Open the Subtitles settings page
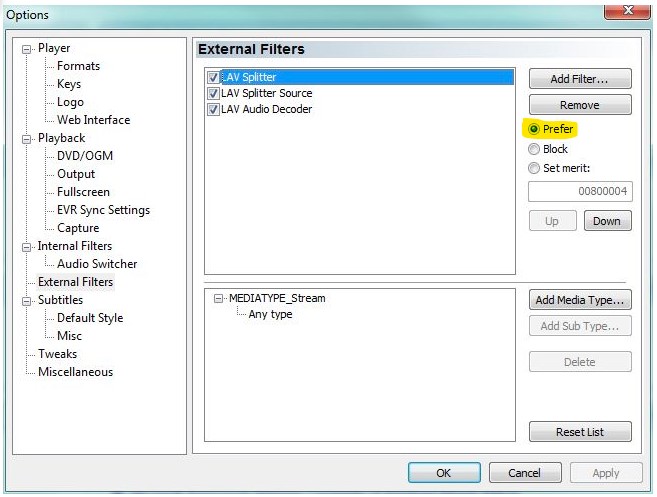Screen dimensions: 657x497 (60, 300)
